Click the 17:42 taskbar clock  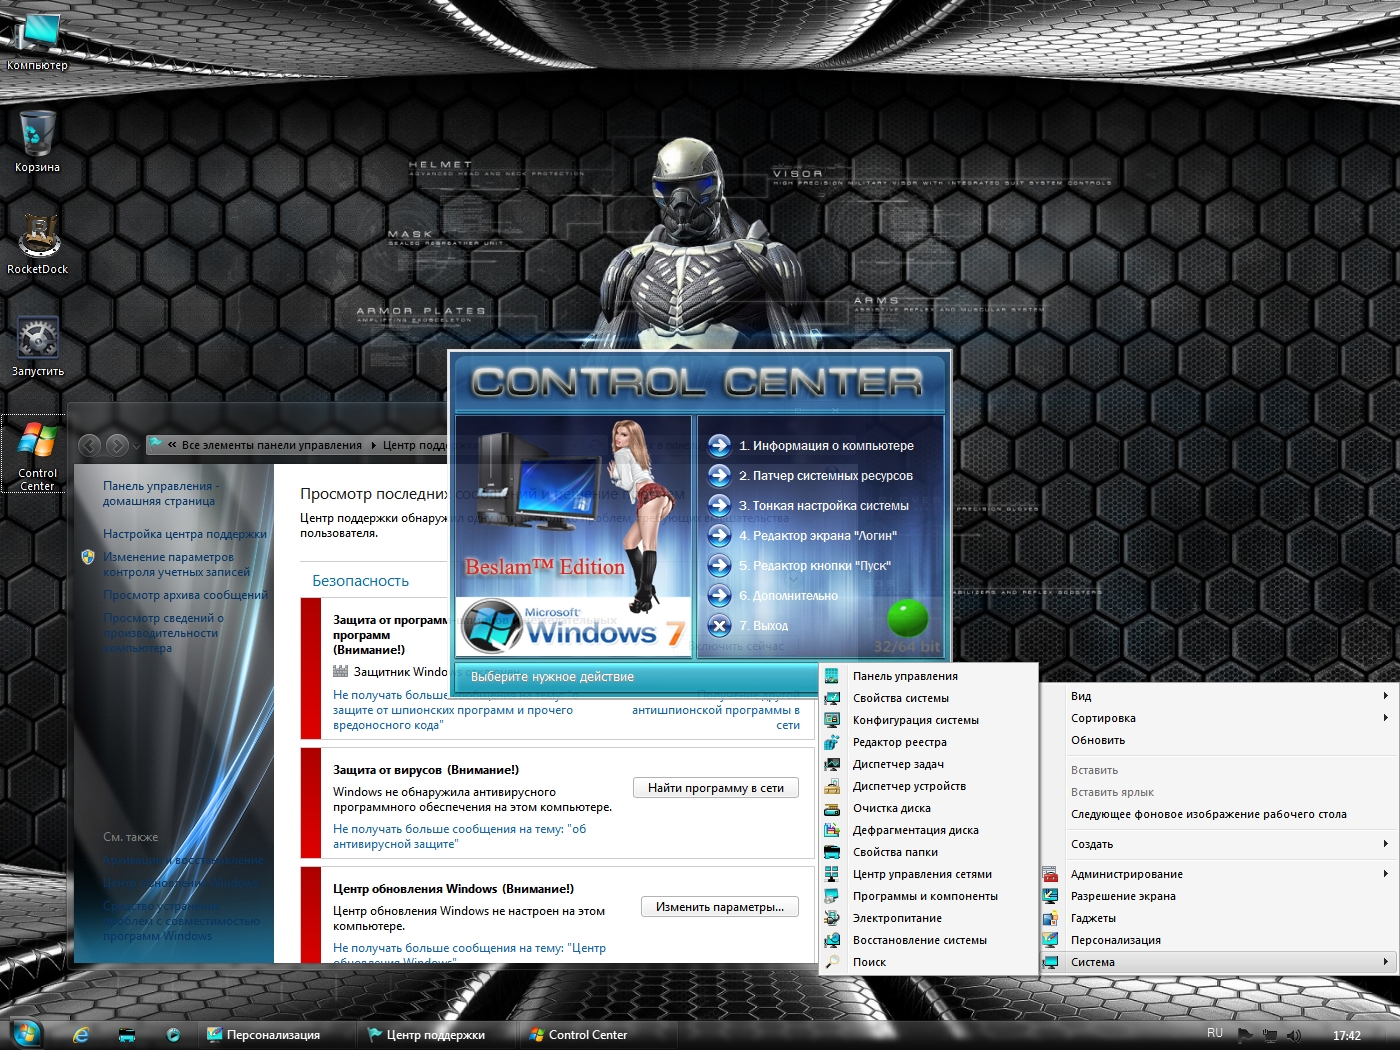pyautogui.click(x=1347, y=1036)
